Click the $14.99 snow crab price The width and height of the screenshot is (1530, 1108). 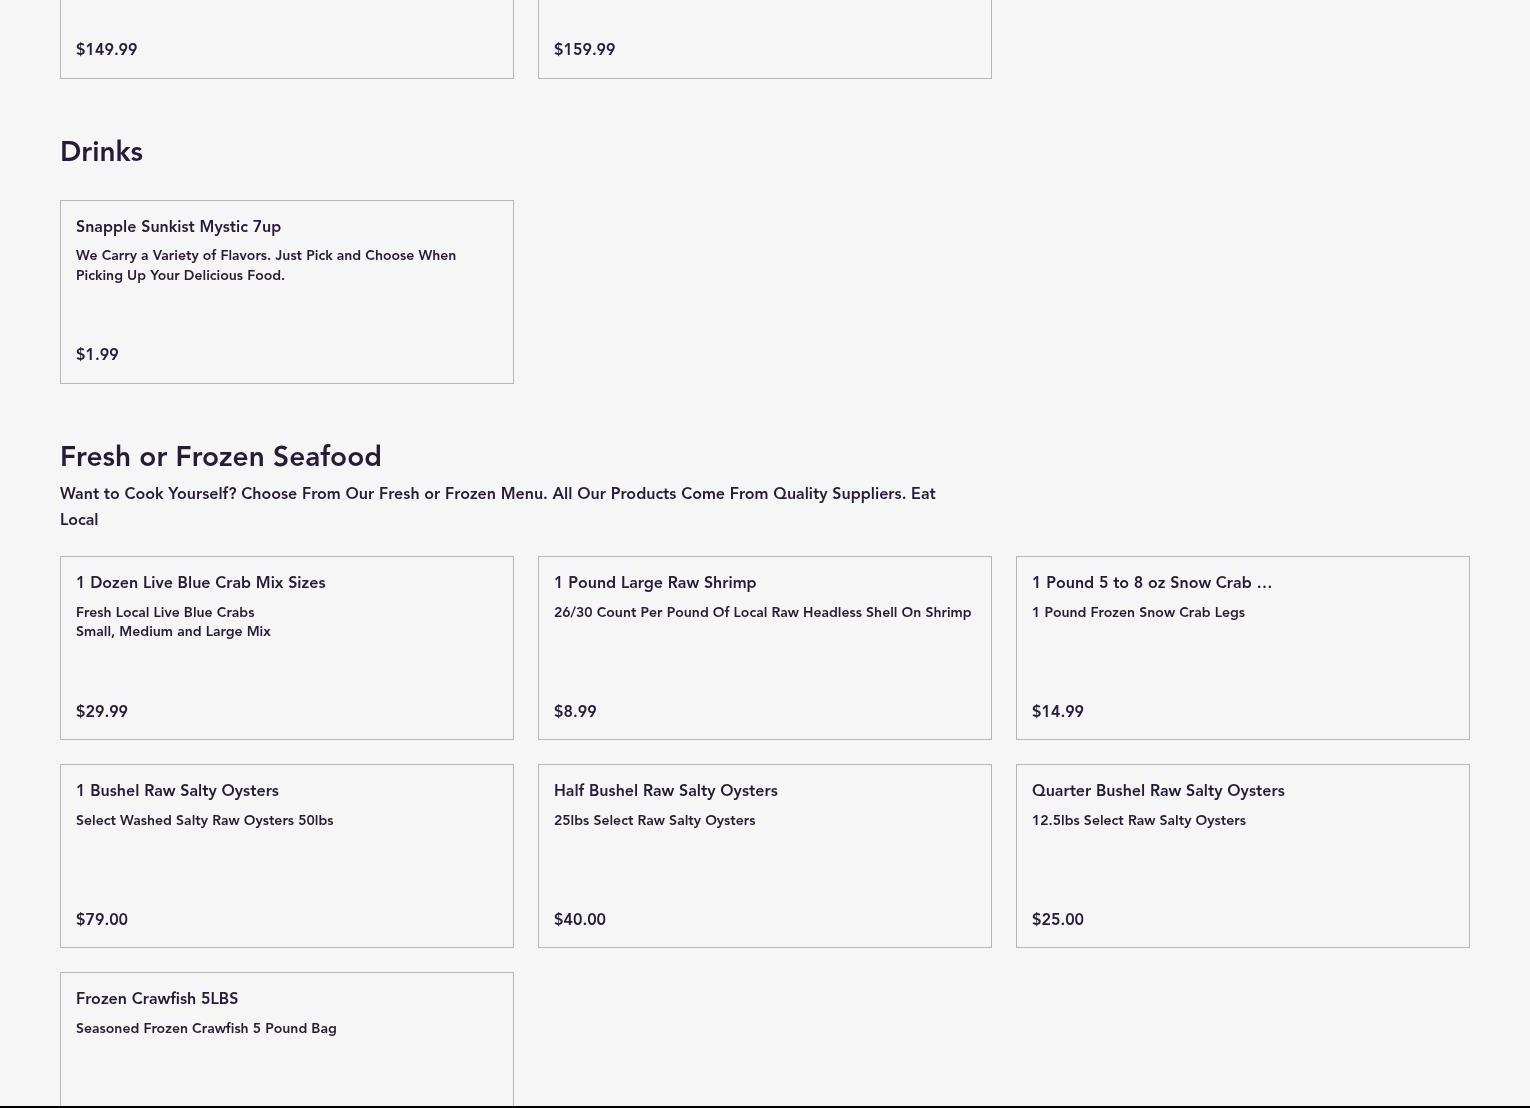point(1058,712)
